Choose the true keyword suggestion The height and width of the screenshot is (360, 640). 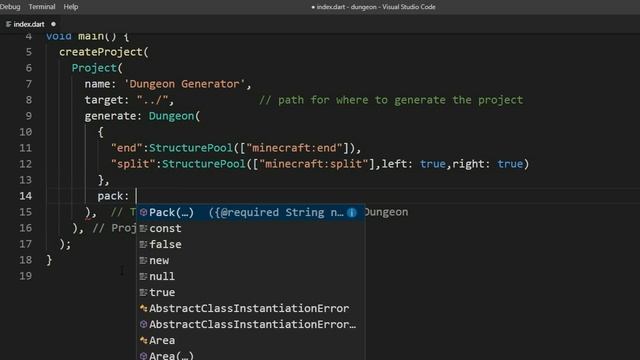(250, 292)
